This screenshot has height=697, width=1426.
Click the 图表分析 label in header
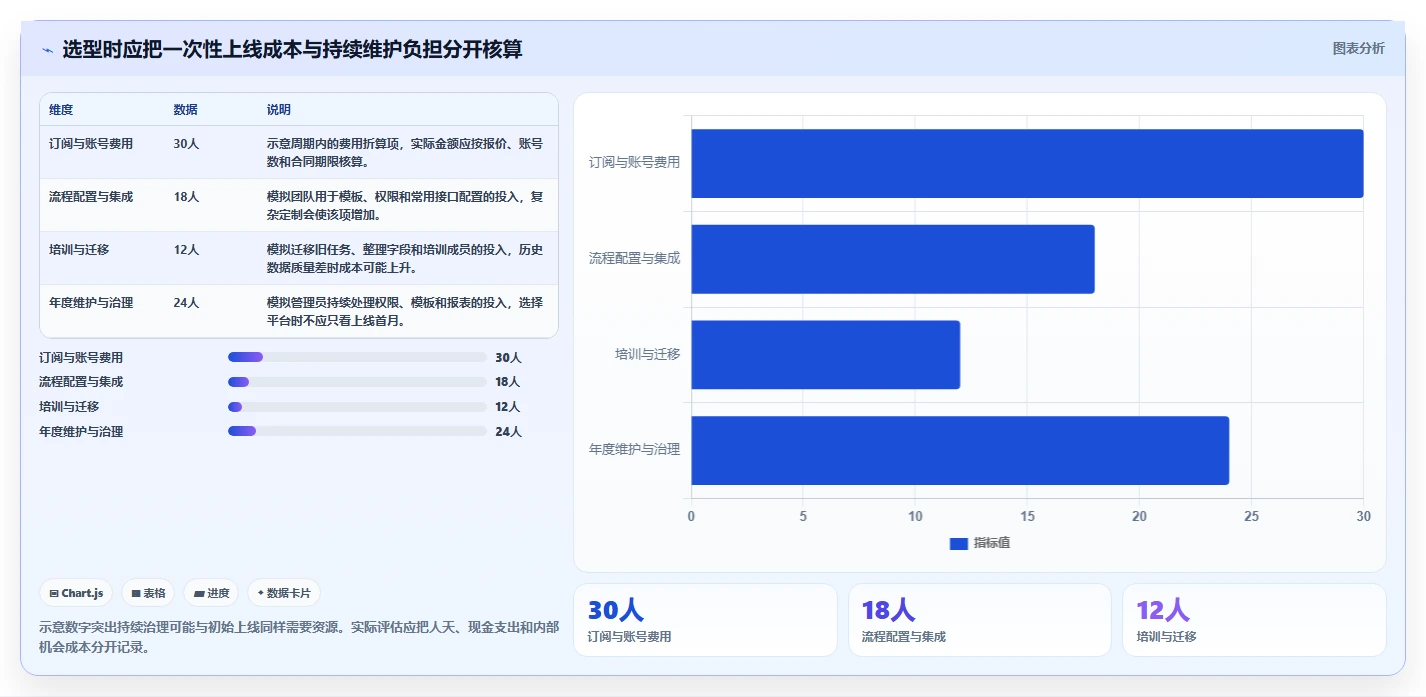point(1359,48)
